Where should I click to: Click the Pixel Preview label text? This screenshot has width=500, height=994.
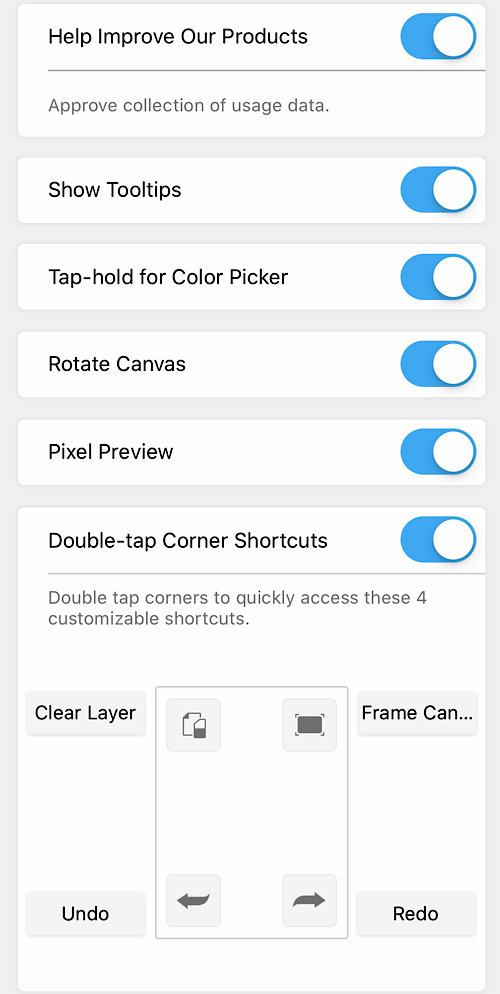pyautogui.click(x=110, y=451)
